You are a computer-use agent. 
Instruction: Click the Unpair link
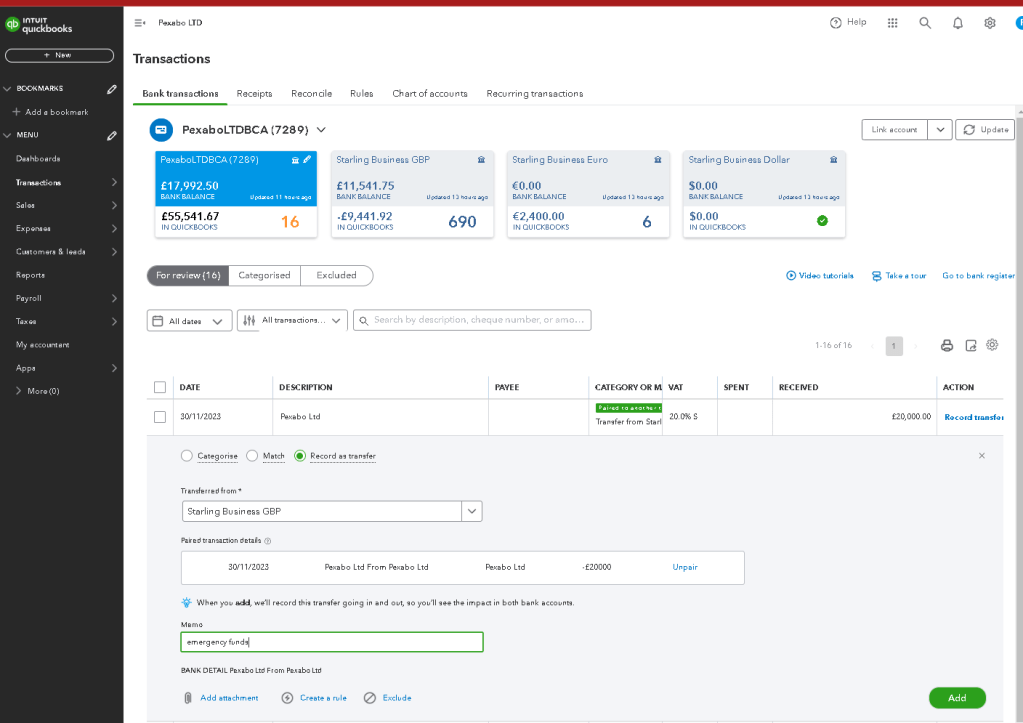point(685,567)
